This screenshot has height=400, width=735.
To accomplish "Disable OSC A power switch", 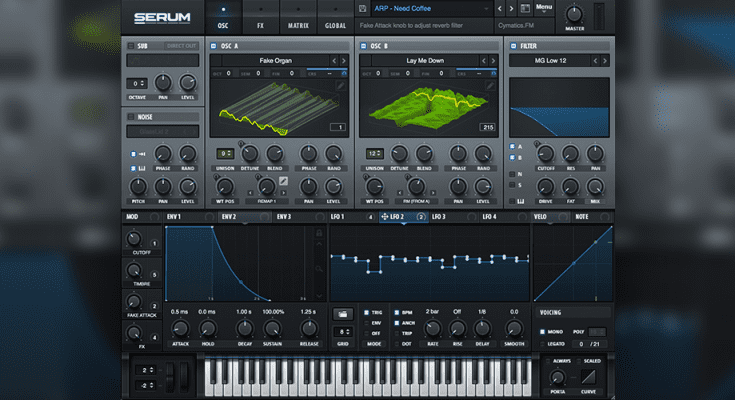I will (214, 46).
